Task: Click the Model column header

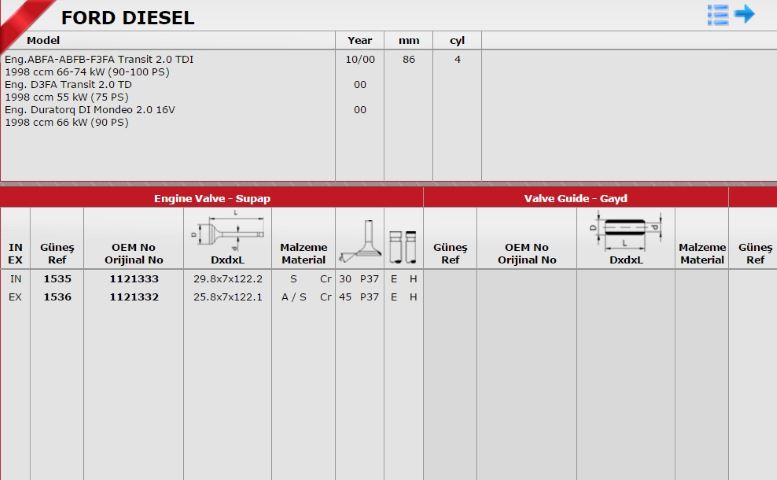Action: click(43, 41)
